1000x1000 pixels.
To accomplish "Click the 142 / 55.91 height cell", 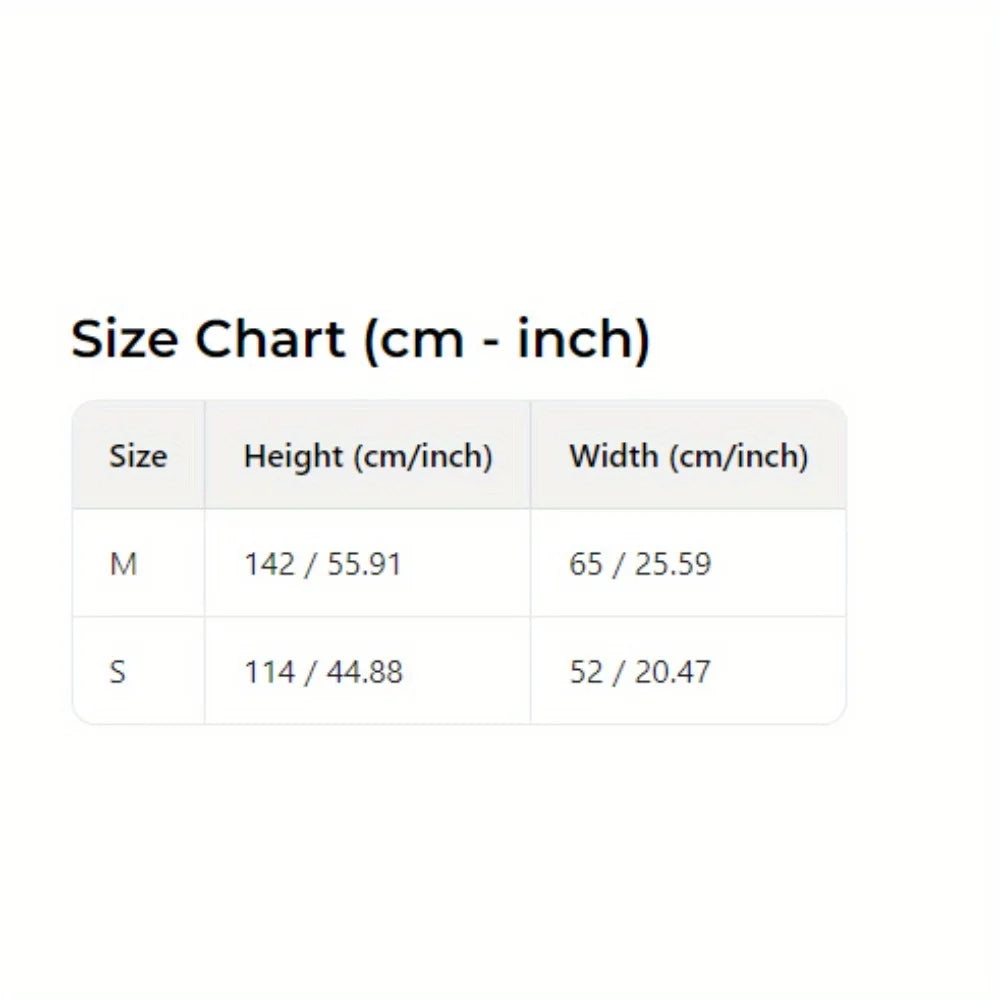I will 322,564.
